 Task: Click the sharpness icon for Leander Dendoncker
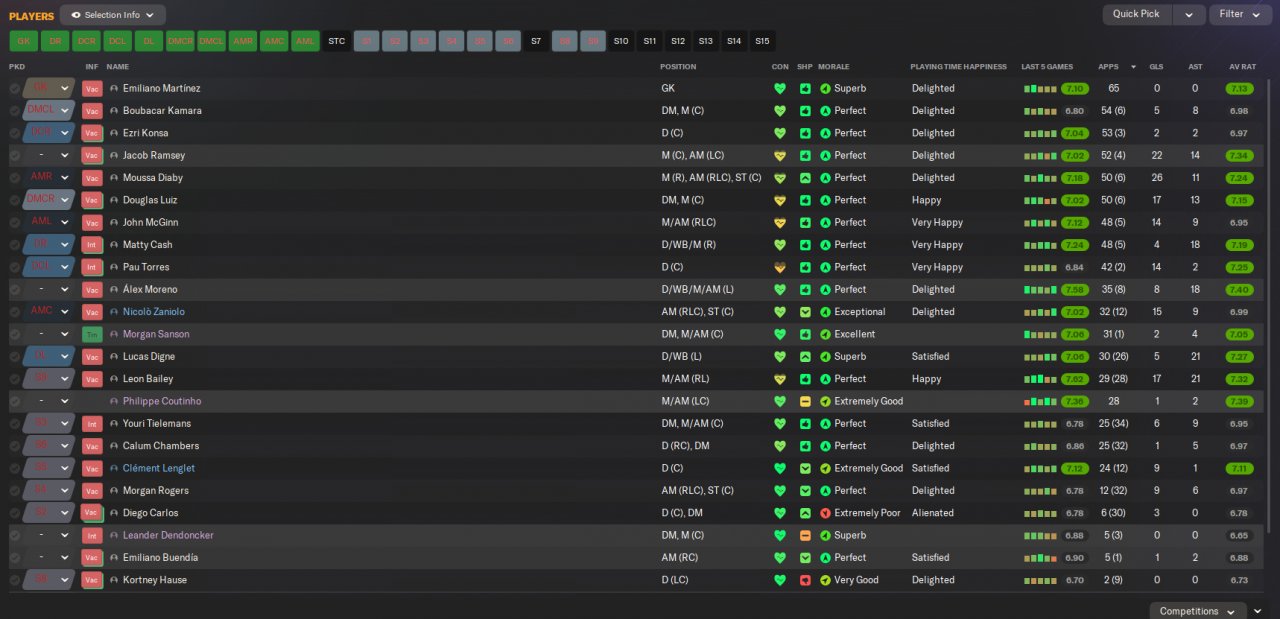tap(805, 535)
